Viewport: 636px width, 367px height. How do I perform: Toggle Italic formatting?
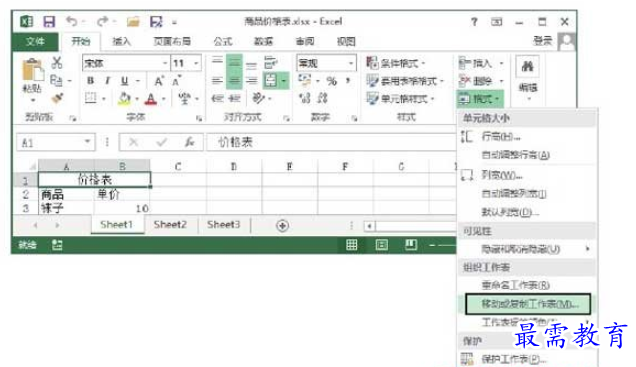click(x=107, y=81)
